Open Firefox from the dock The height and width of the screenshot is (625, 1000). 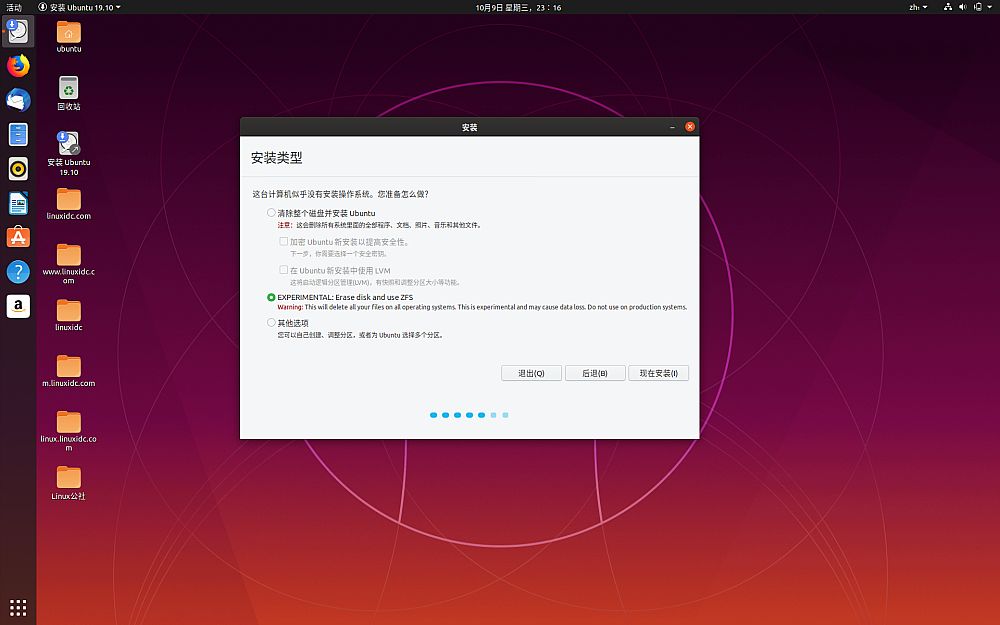(18, 66)
